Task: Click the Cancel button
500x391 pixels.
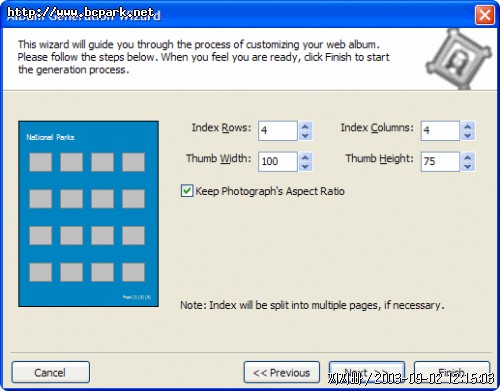Action: point(51,372)
